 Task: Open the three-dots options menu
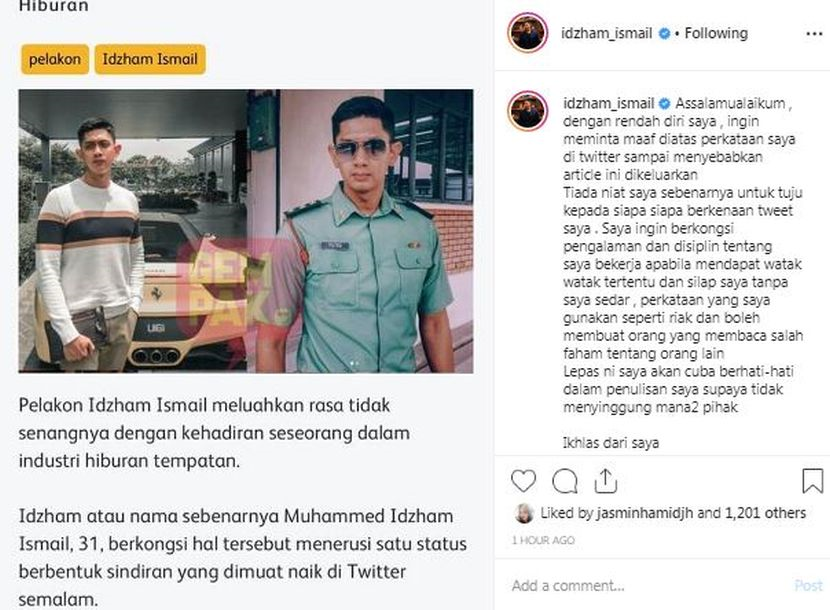[x=814, y=34]
